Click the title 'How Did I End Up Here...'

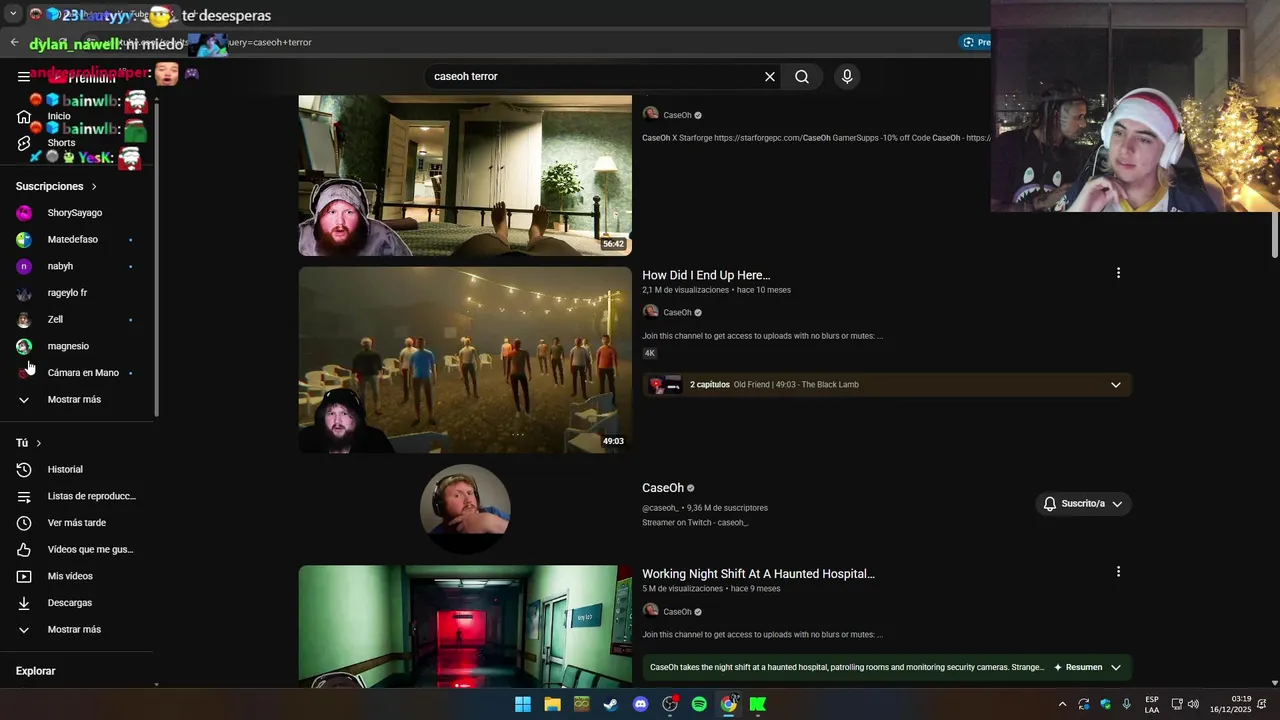point(706,275)
